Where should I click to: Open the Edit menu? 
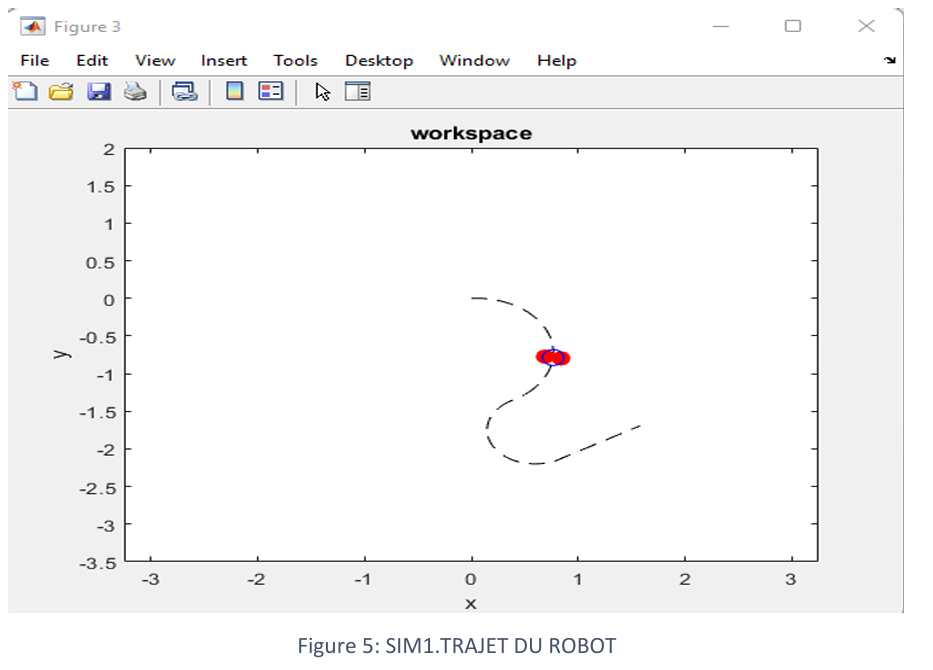tap(92, 61)
